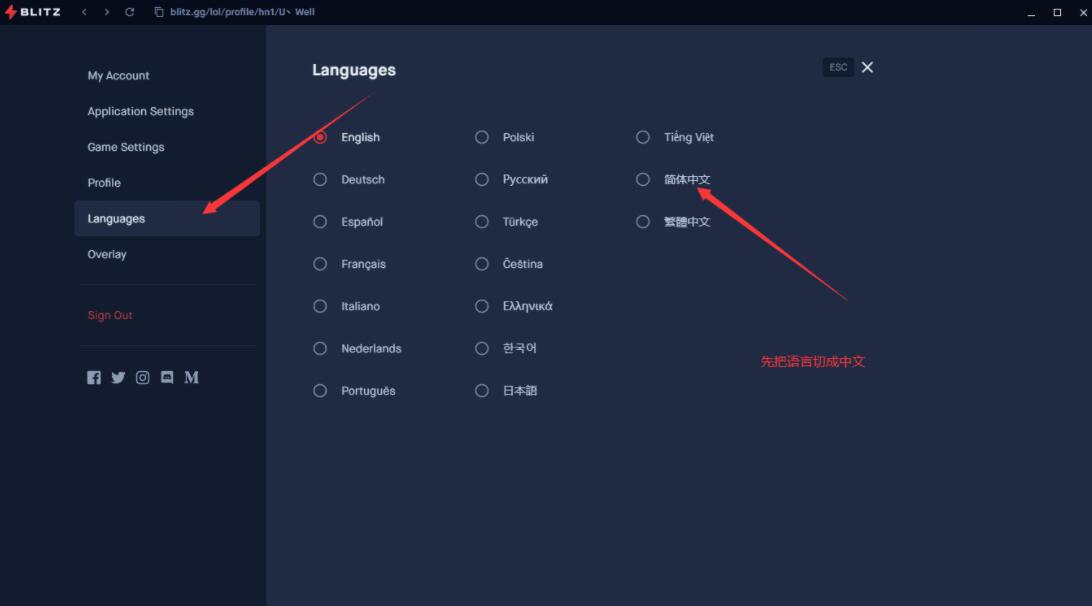
Task: Select Русский language option
Action: (x=482, y=180)
